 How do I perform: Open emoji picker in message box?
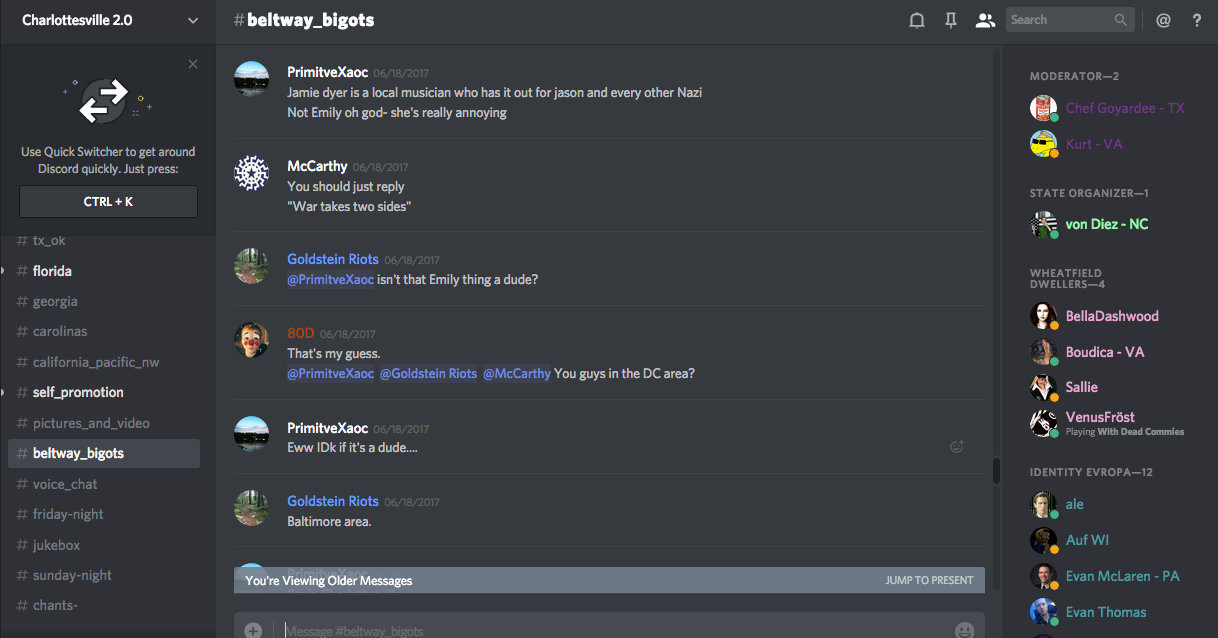(964, 630)
